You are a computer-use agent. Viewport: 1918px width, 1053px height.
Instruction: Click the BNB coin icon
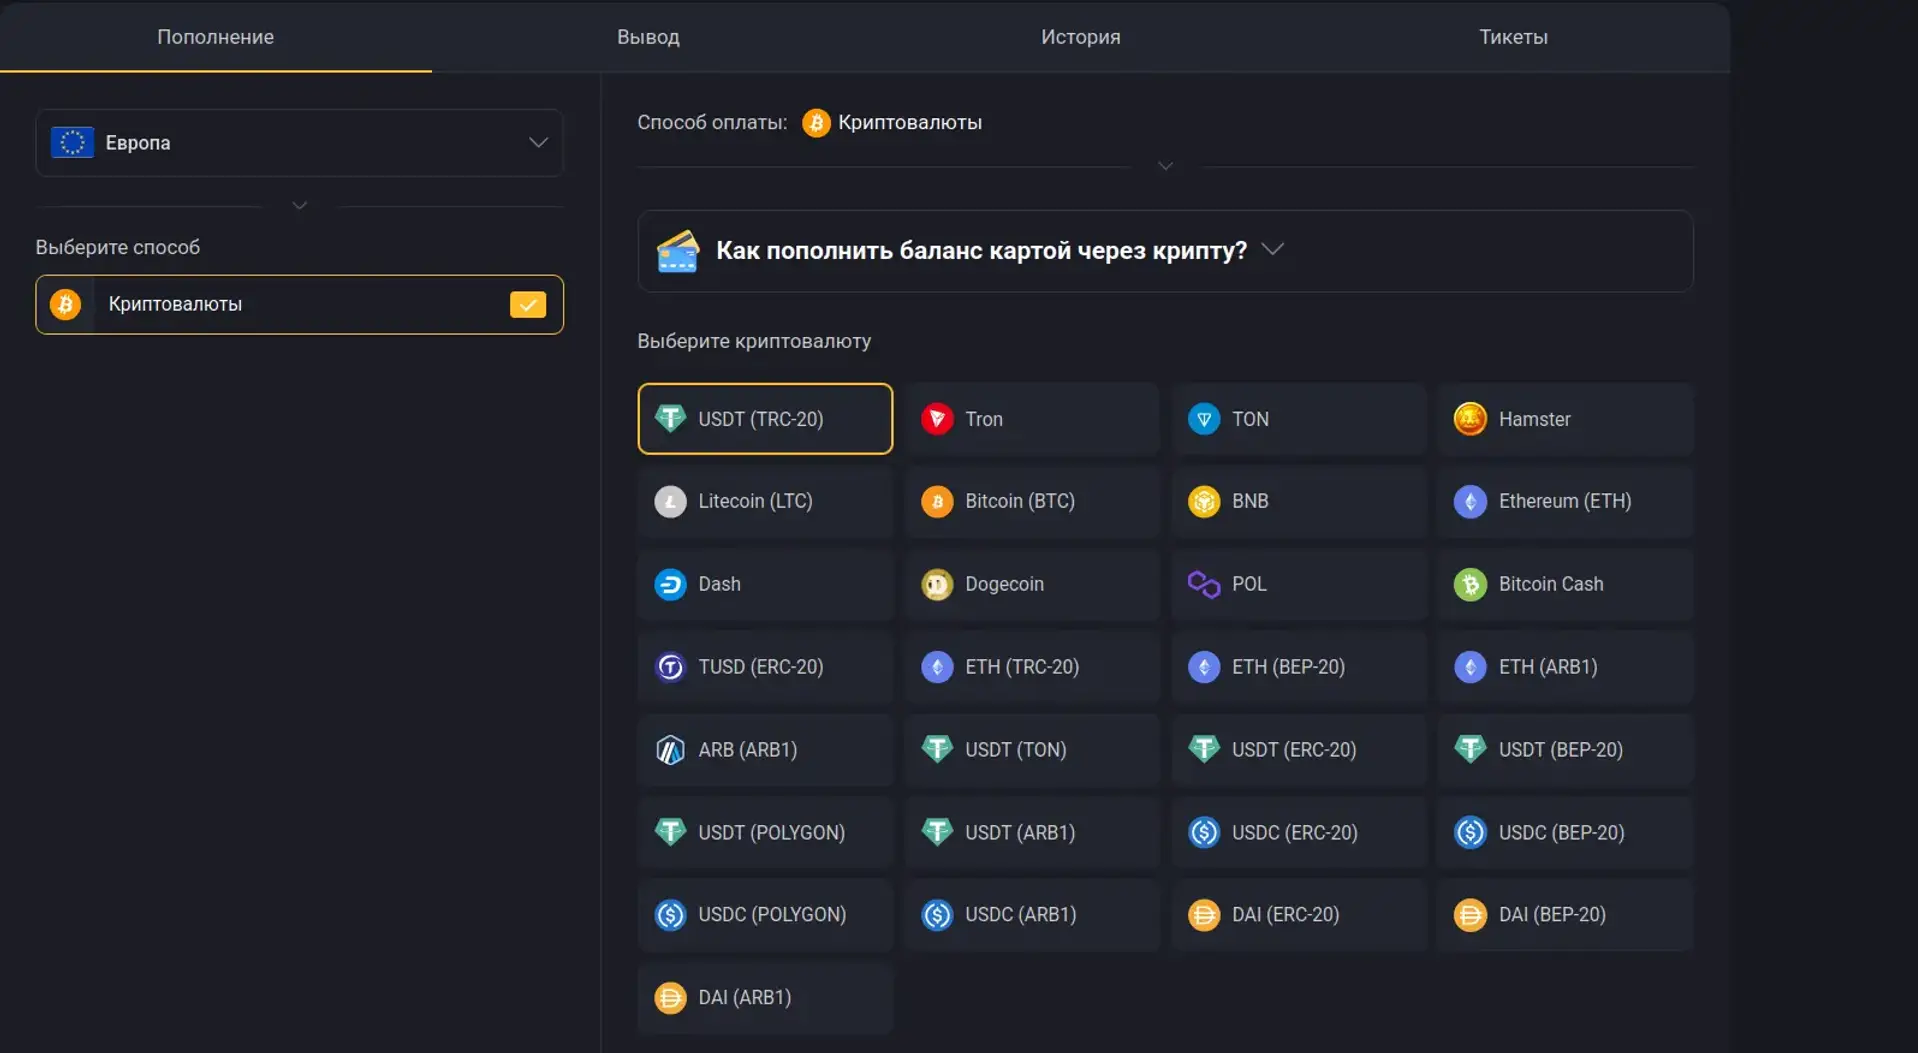(x=1203, y=501)
